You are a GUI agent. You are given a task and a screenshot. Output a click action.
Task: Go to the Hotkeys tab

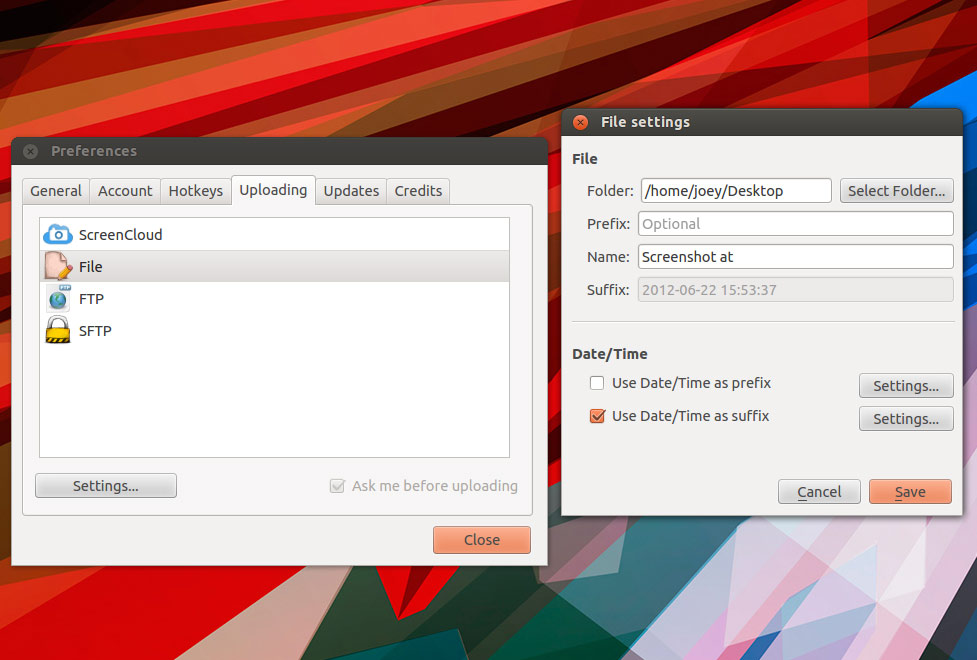pyautogui.click(x=196, y=191)
